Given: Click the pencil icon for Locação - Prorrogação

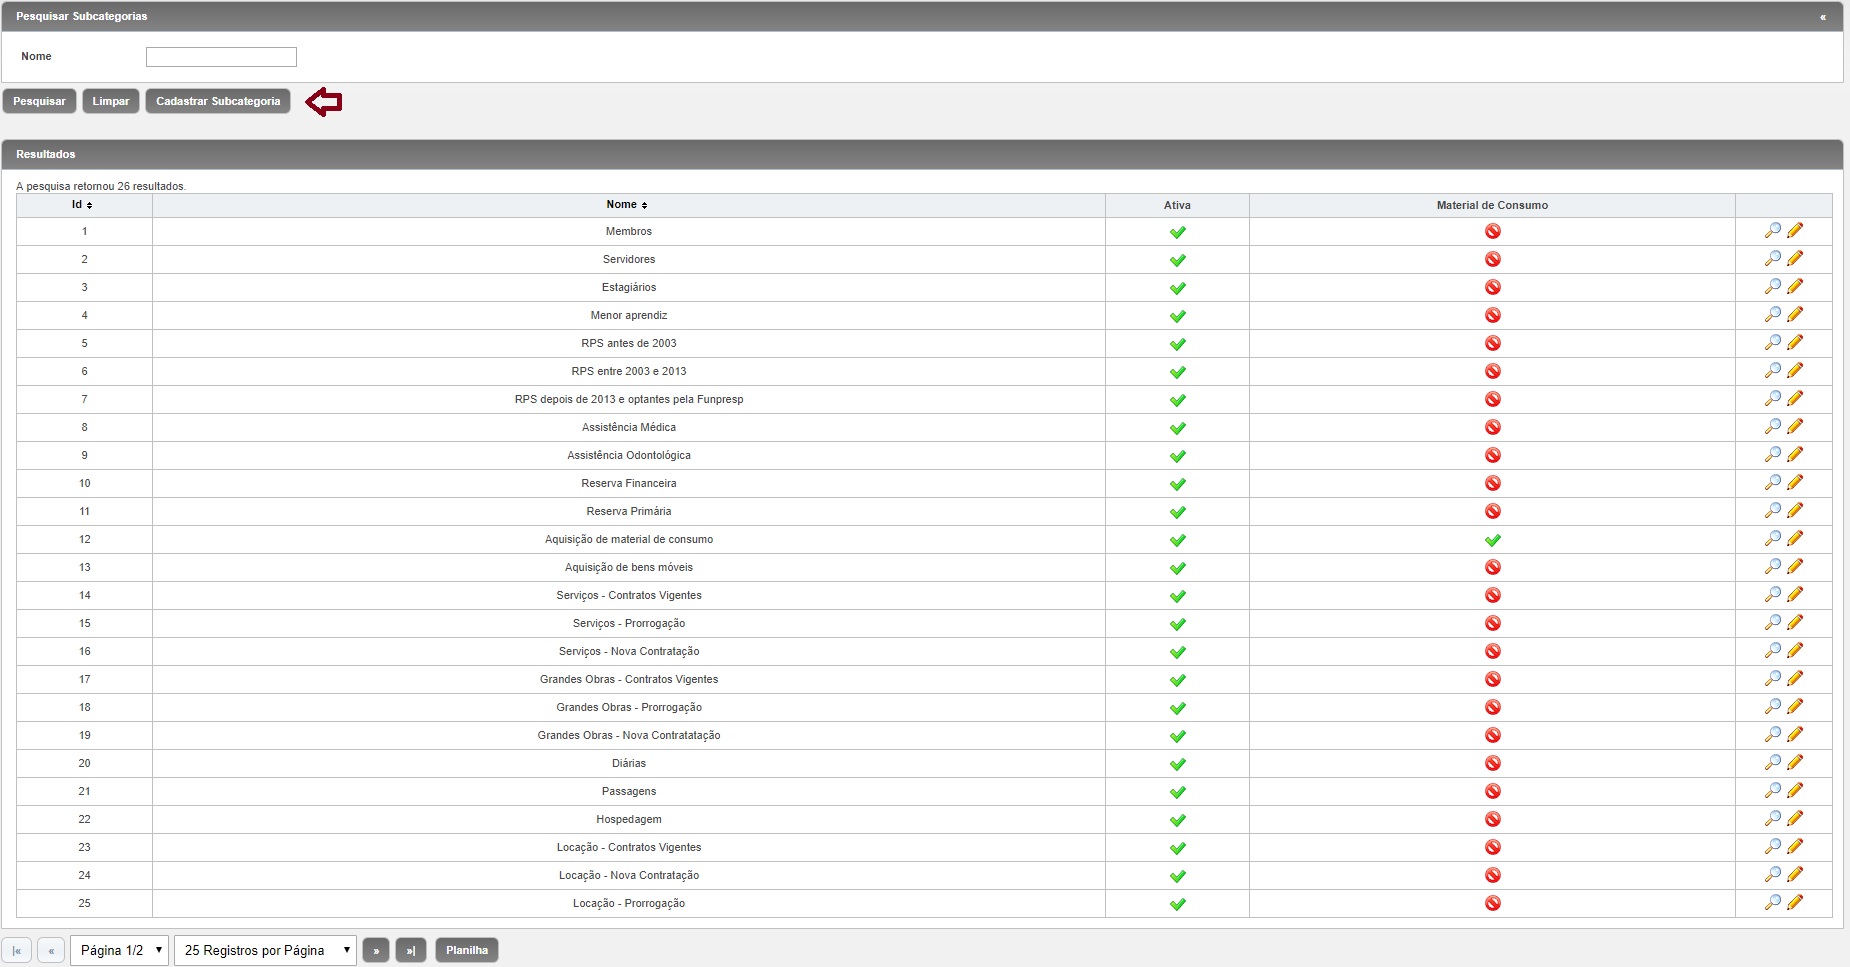Looking at the screenshot, I should coord(1795,903).
